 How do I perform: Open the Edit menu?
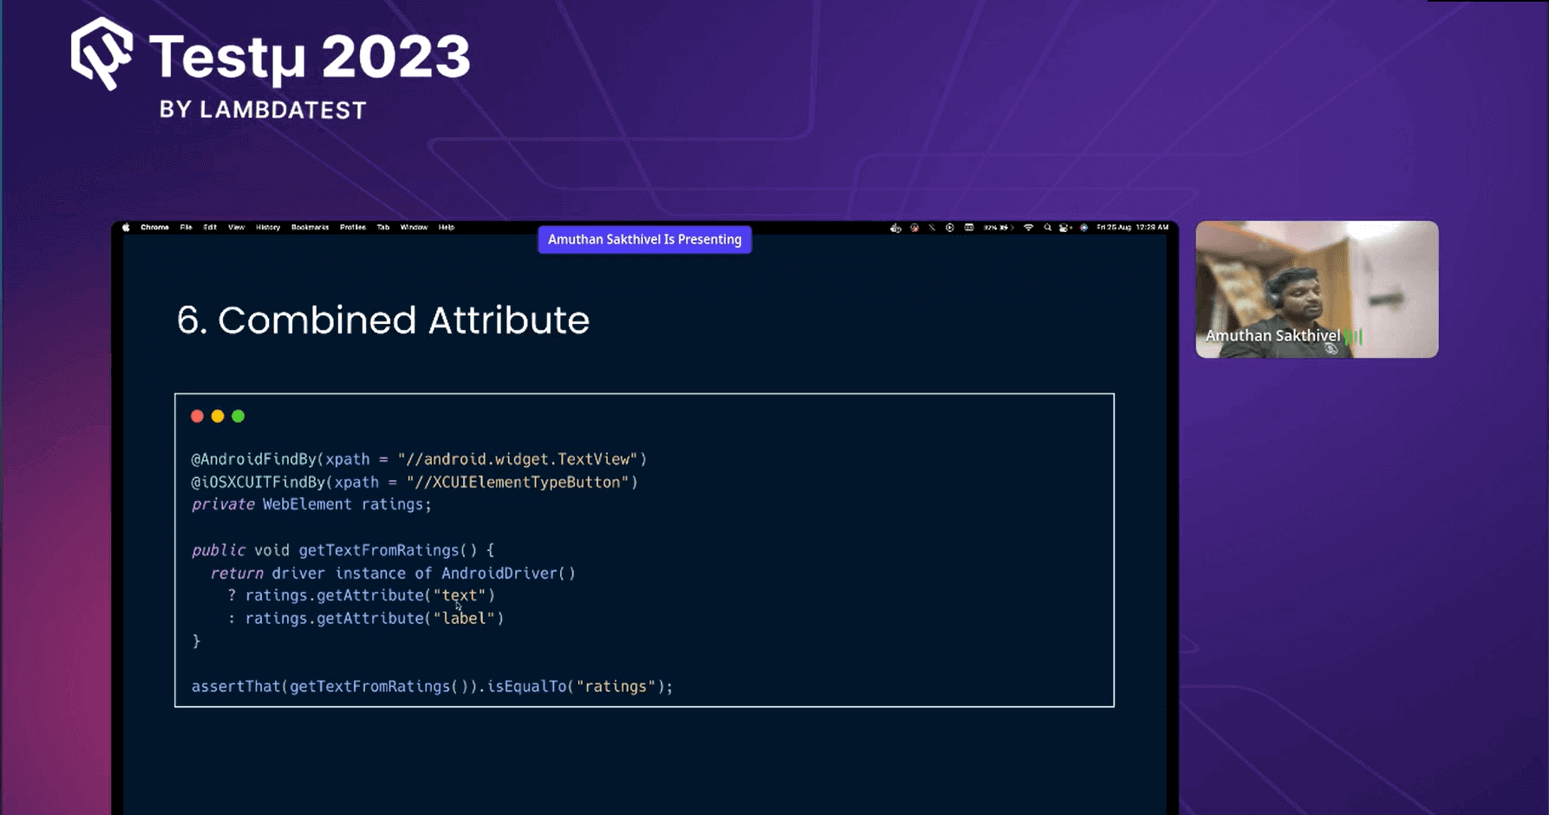pos(210,228)
